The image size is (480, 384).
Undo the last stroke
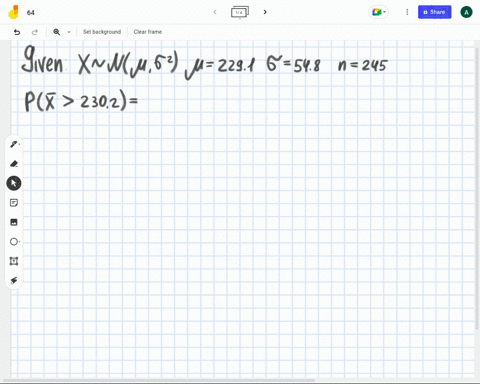point(17,32)
